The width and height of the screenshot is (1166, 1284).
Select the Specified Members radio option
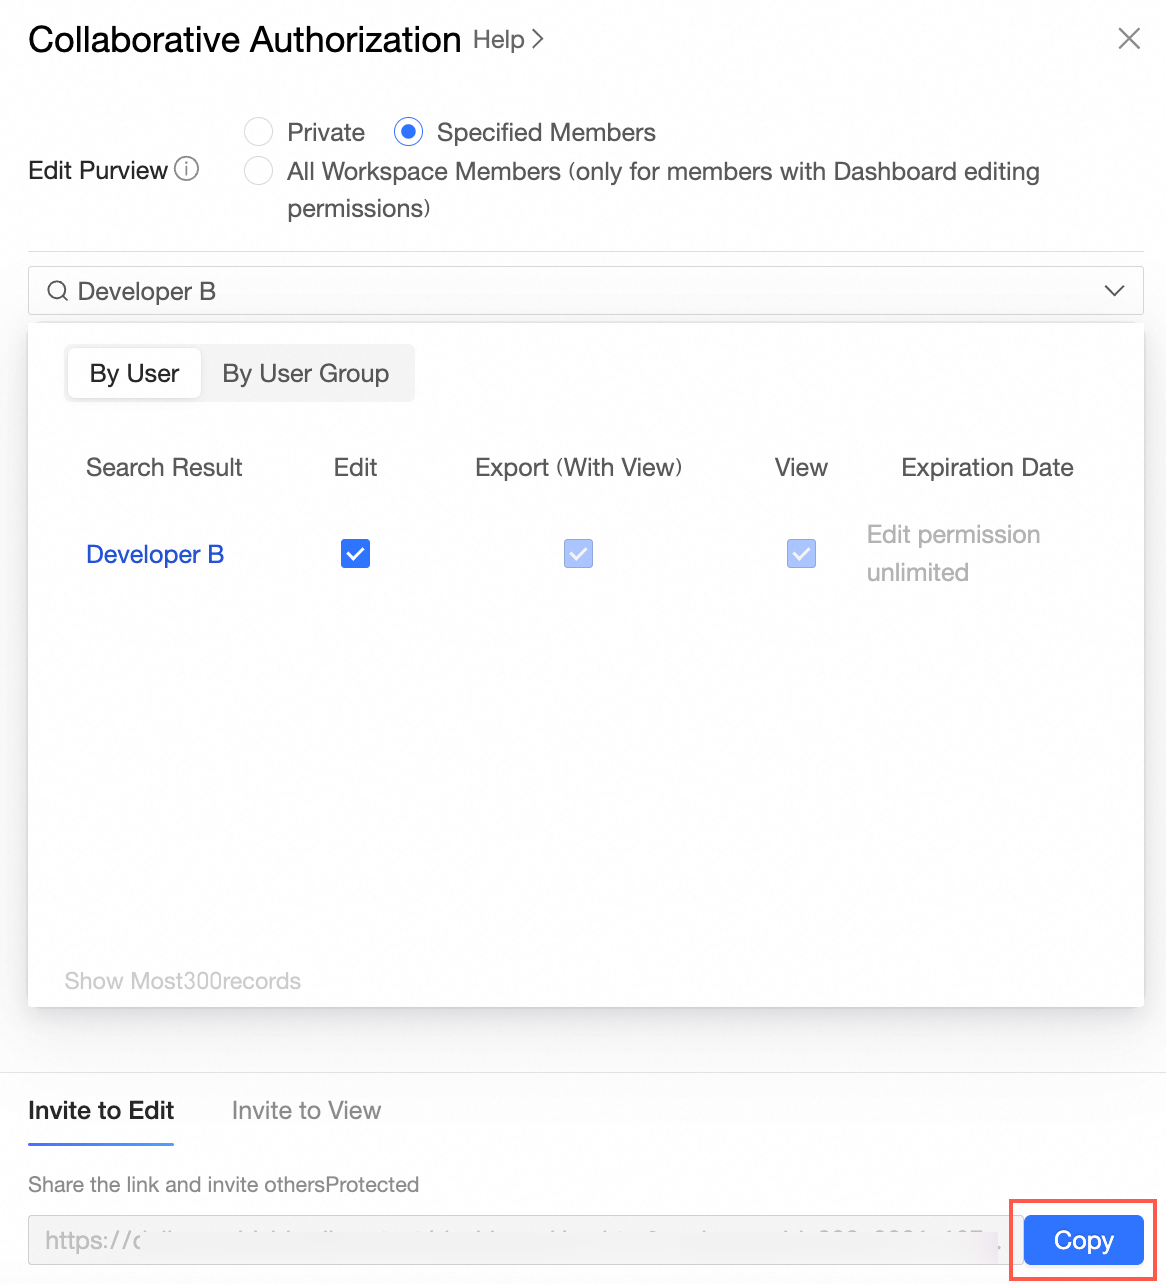coord(408,132)
